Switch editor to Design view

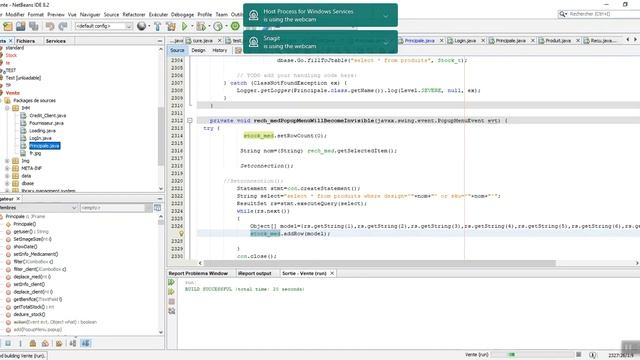coord(198,50)
